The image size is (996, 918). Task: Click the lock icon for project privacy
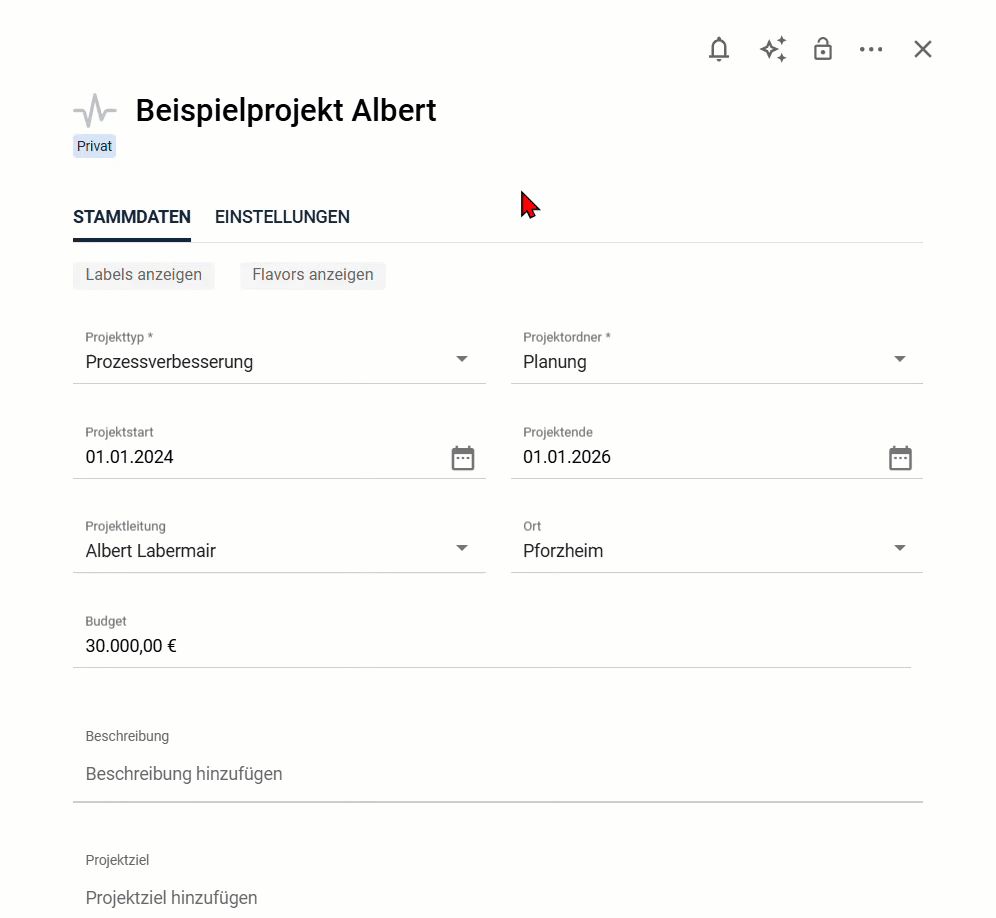point(823,49)
